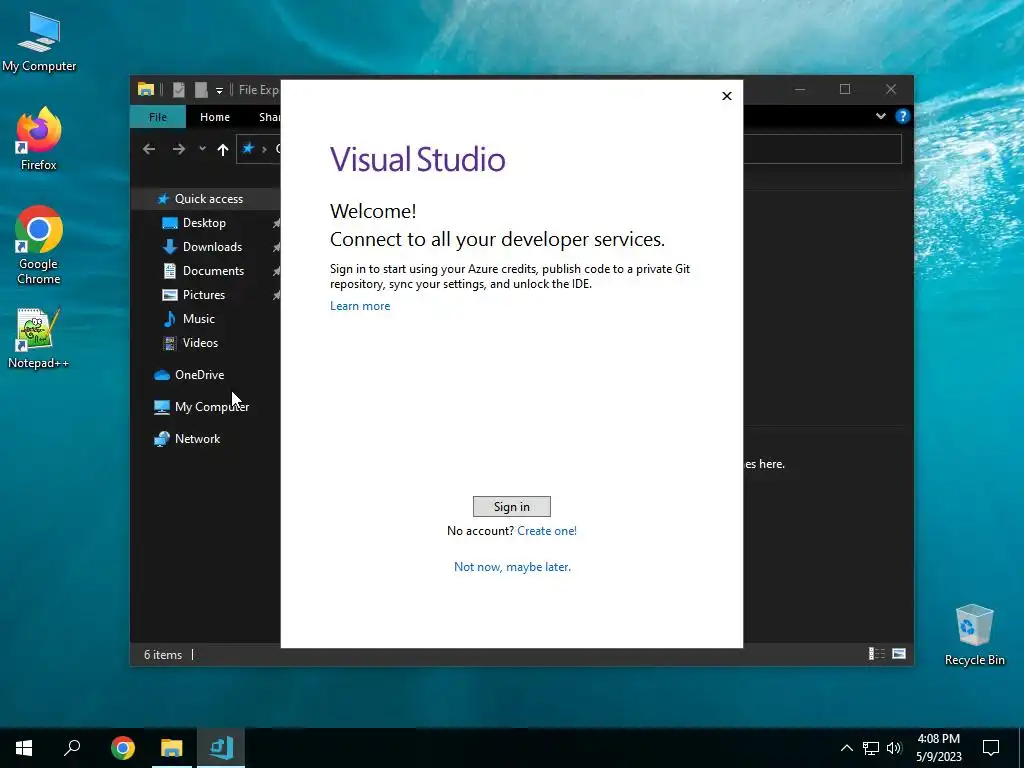Open Firefox desktop shortcut
This screenshot has width=1024, height=768.
click(x=39, y=139)
